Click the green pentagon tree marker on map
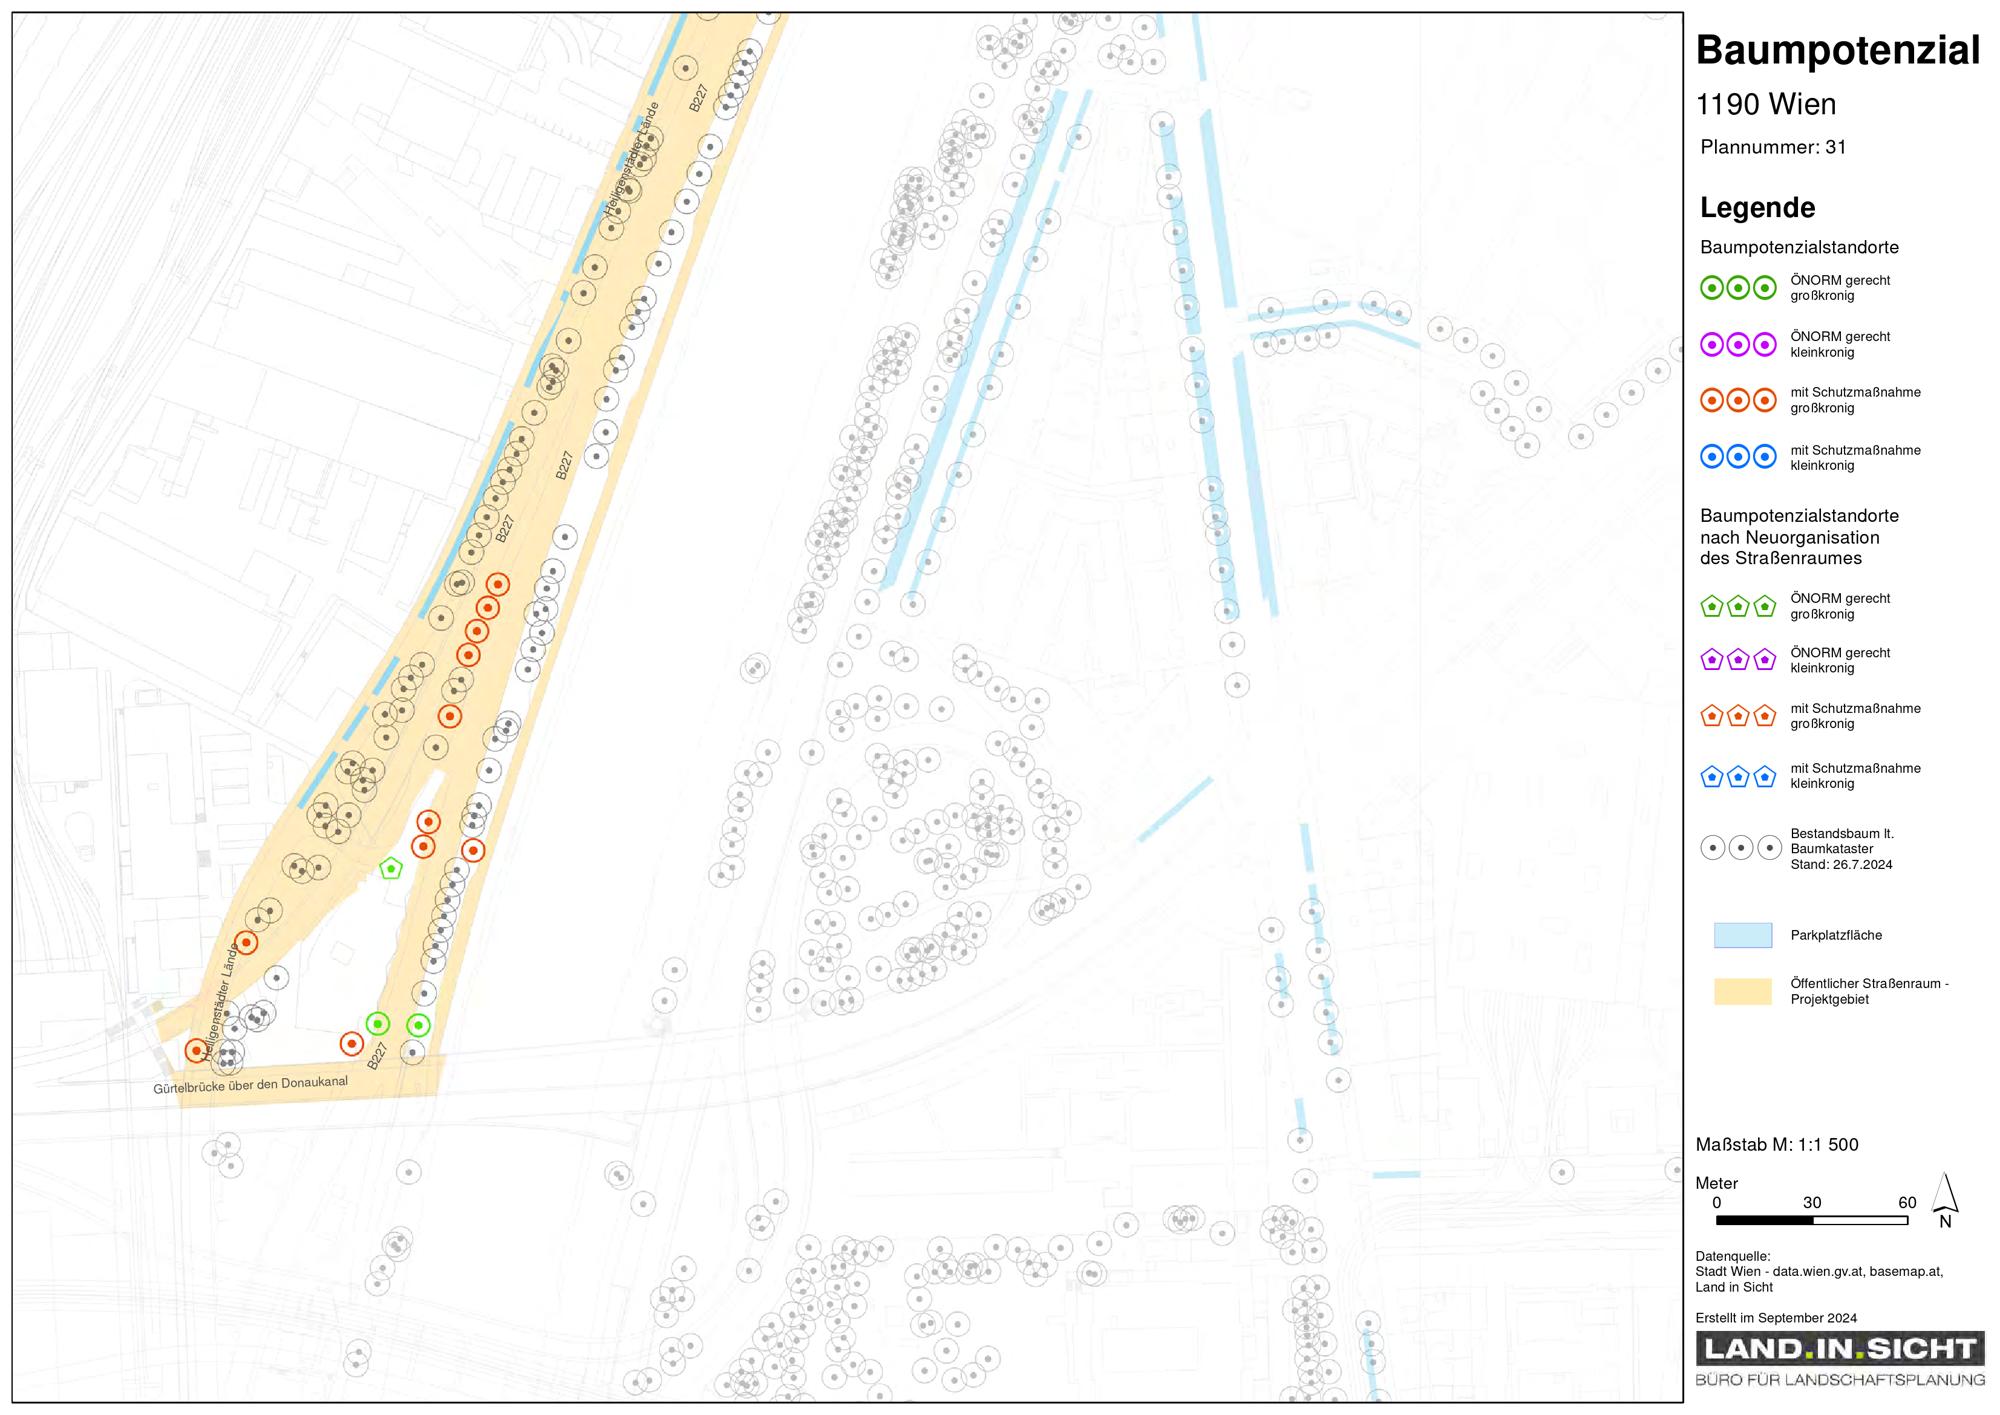Viewport: 2000px width, 1415px height. coord(391,868)
